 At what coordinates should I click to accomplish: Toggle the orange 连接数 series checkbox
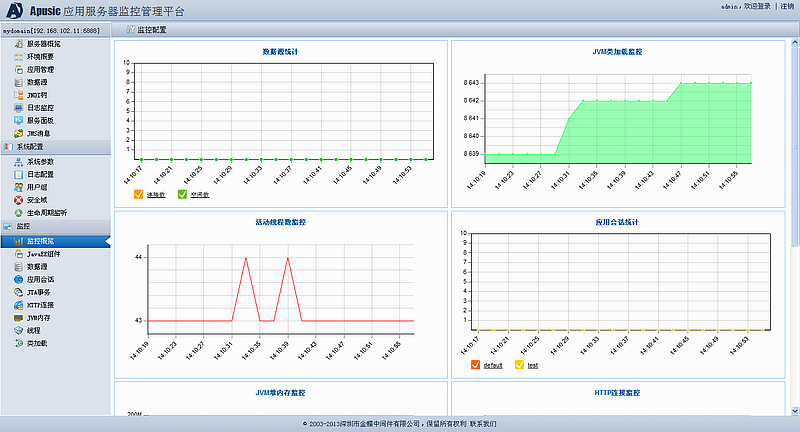pyautogui.click(x=138, y=194)
